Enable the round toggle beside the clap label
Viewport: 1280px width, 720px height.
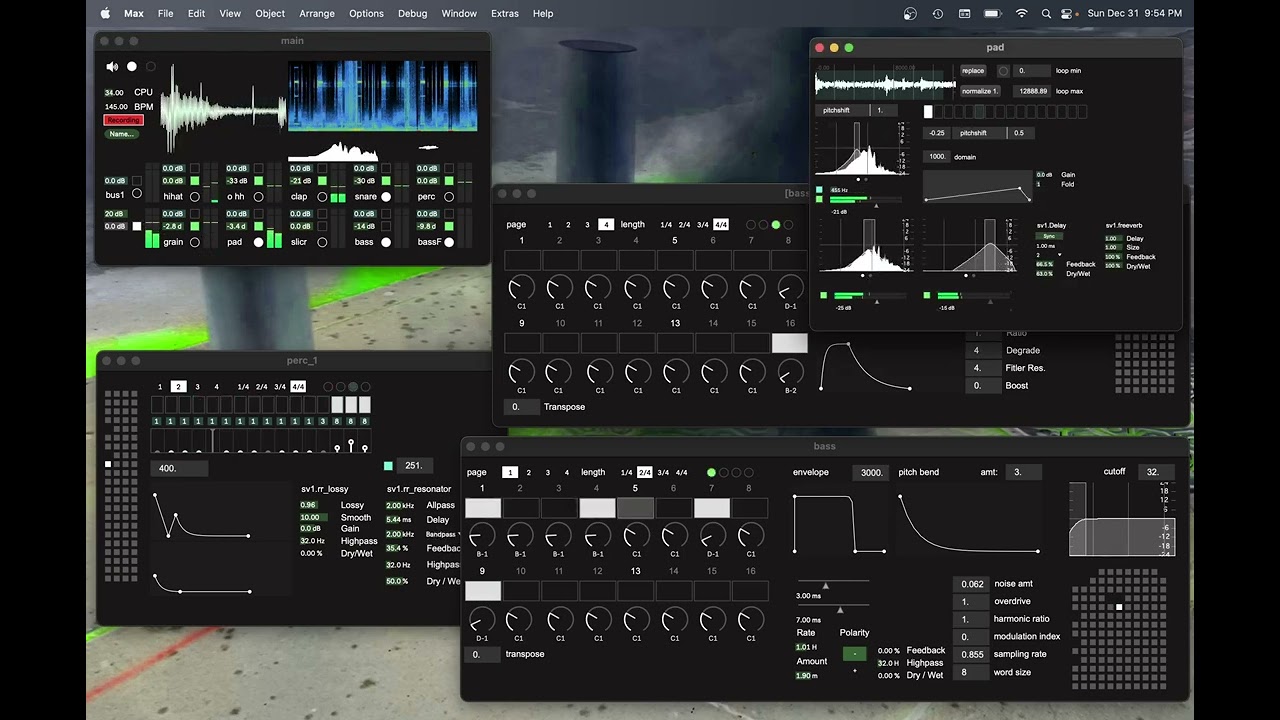pos(322,197)
